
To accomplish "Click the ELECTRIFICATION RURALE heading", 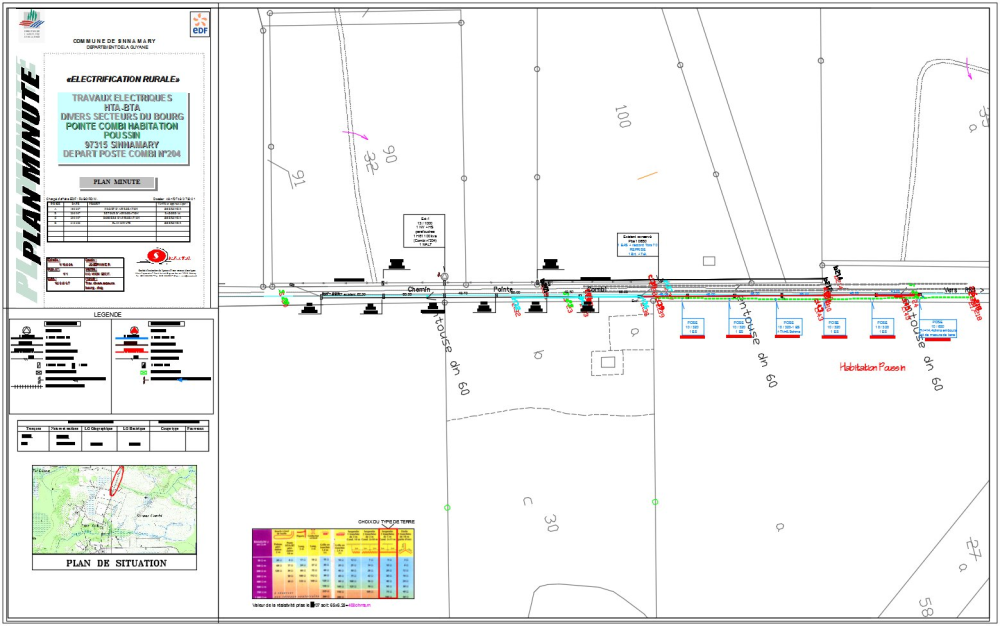I will pos(124,78).
